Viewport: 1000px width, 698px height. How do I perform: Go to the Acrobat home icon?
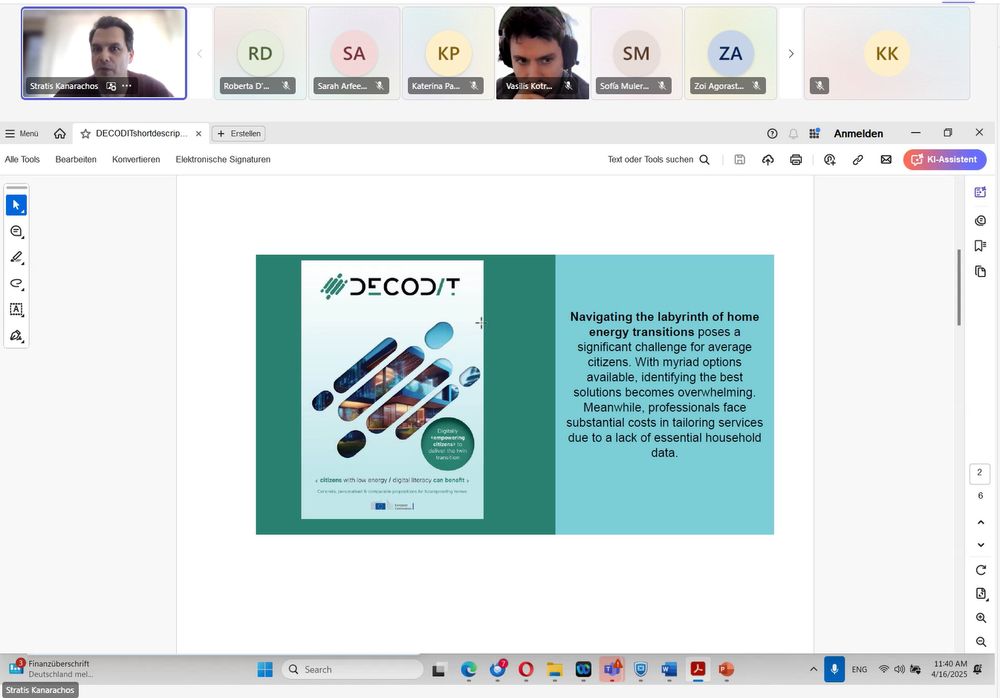60,134
